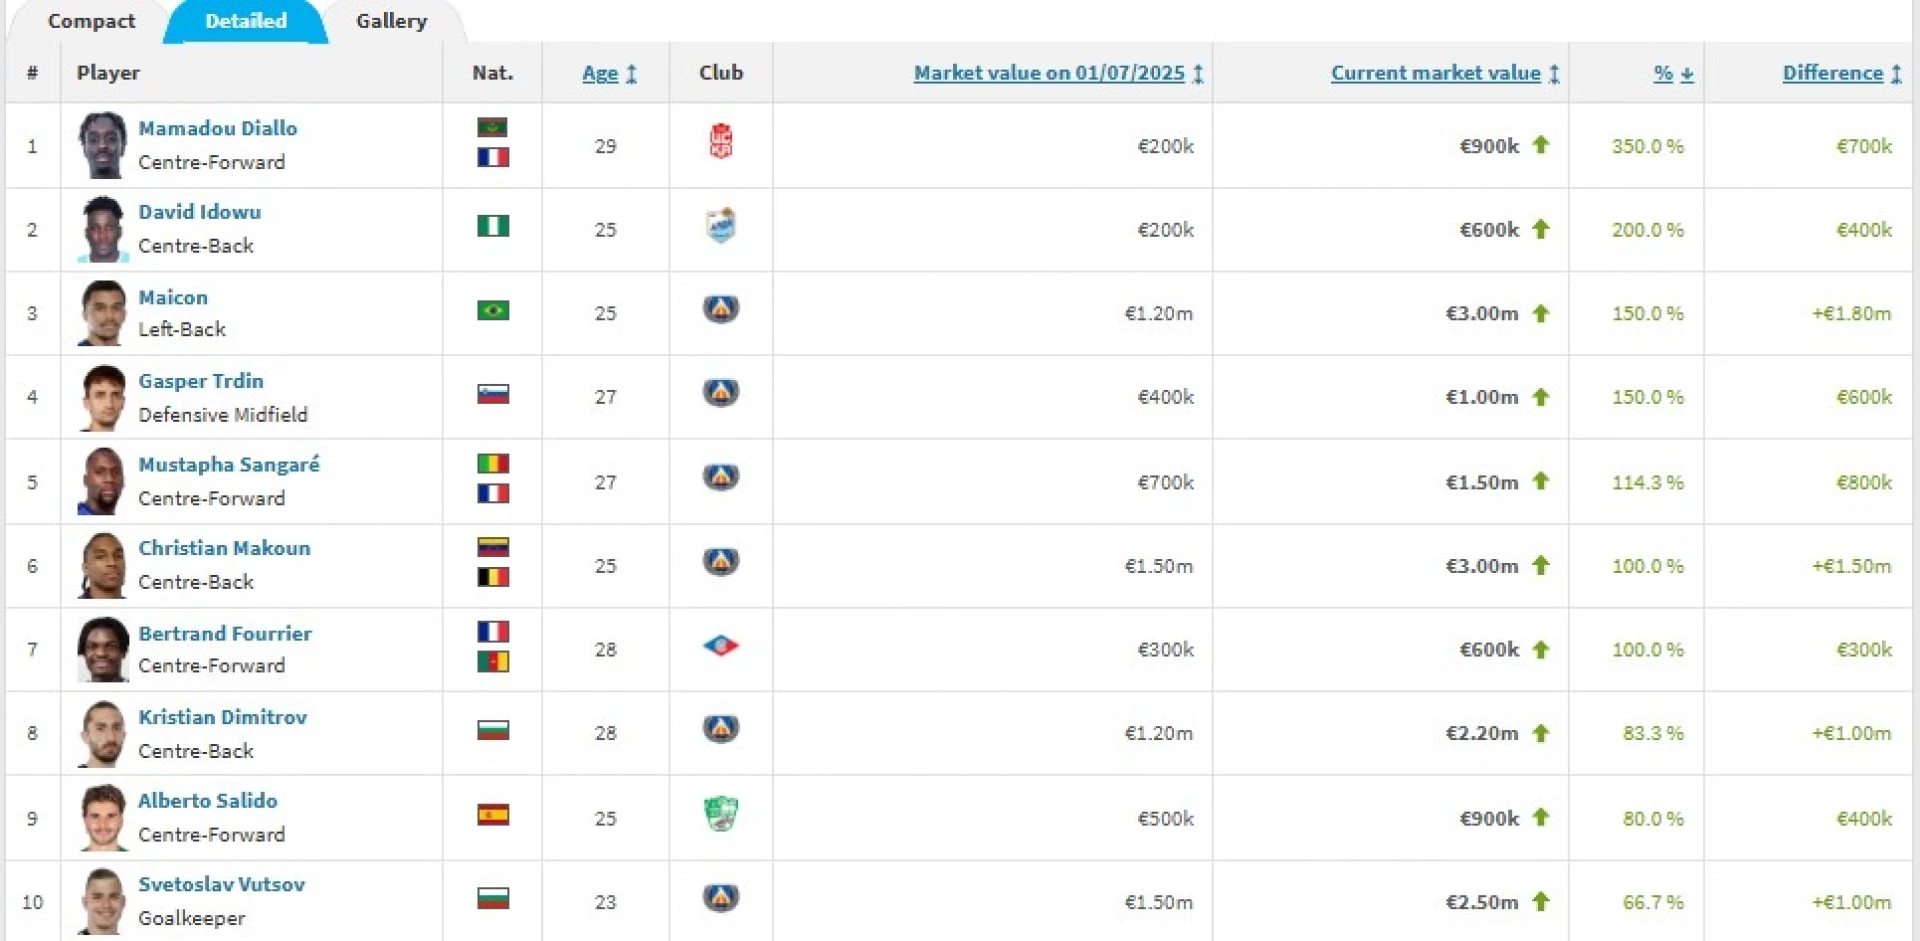
Task: Click the Brazil flag next to Maicon
Action: [x=493, y=311]
